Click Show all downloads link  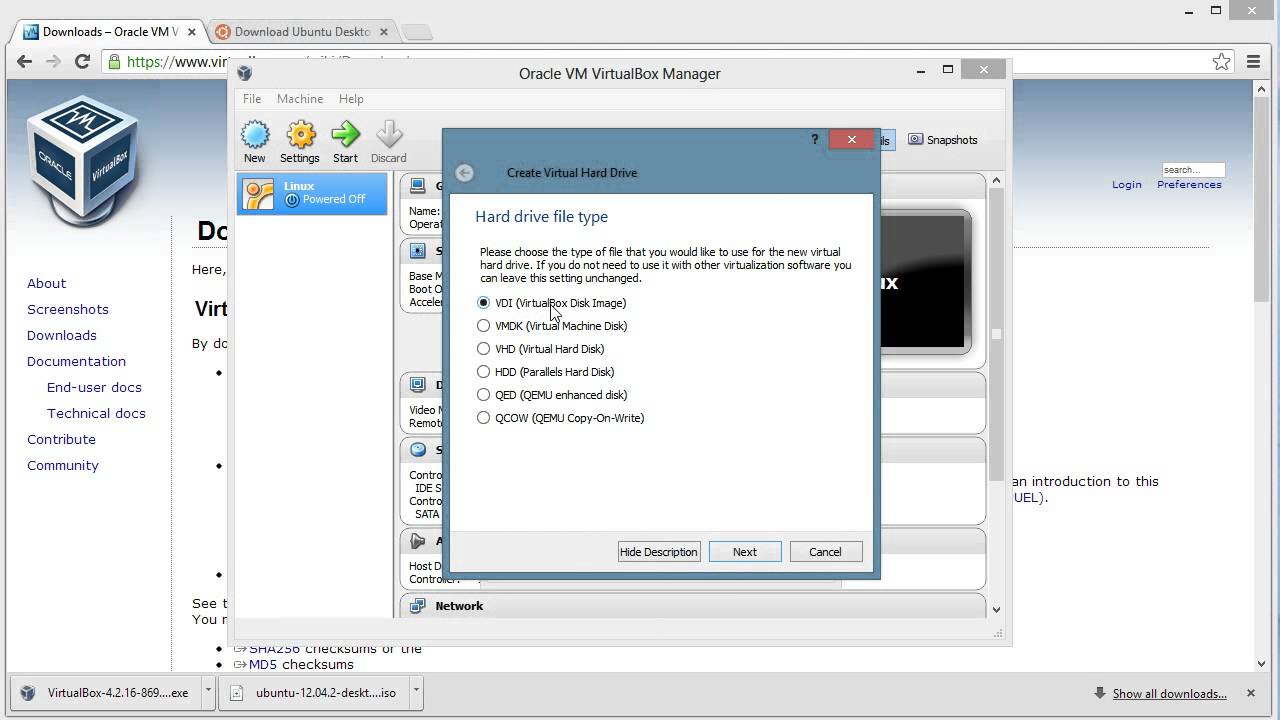[x=1169, y=694]
